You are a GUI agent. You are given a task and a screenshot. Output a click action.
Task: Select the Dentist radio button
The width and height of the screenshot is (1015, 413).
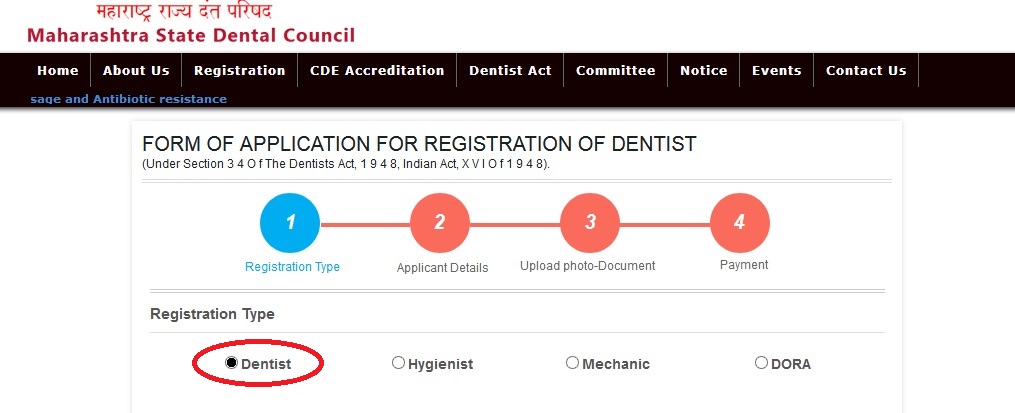point(232,363)
